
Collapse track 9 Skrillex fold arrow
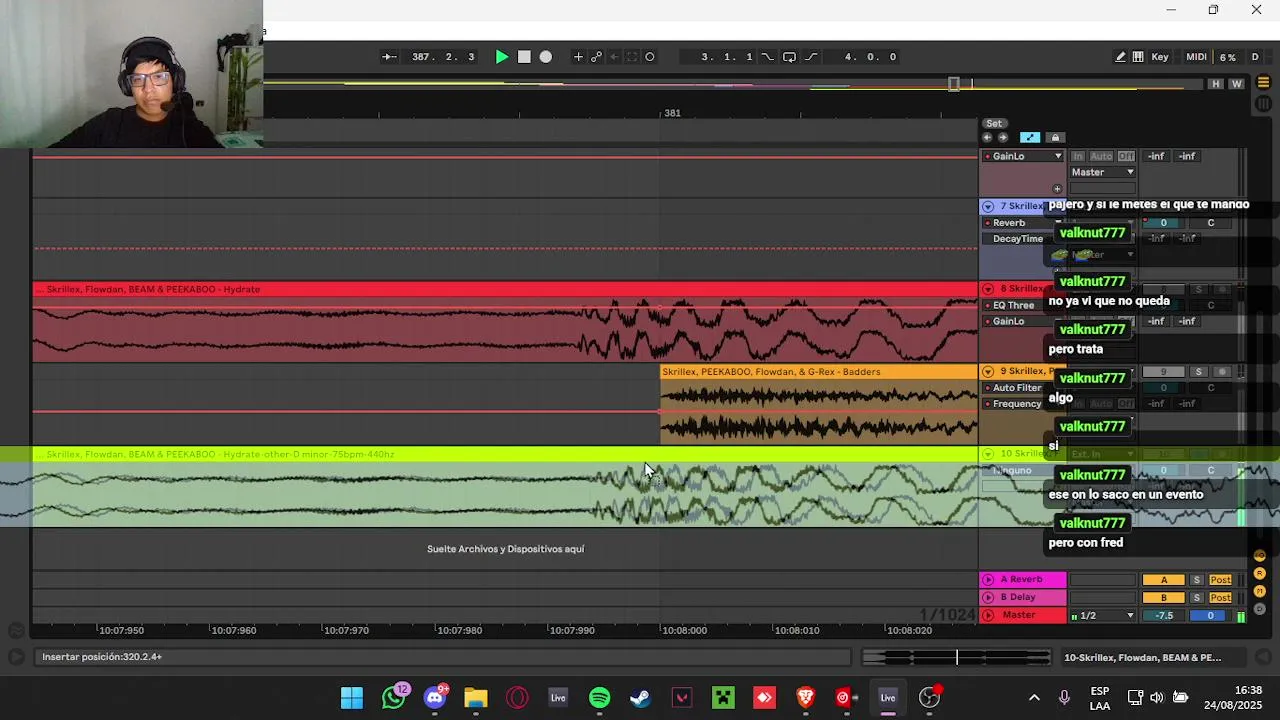click(x=988, y=371)
